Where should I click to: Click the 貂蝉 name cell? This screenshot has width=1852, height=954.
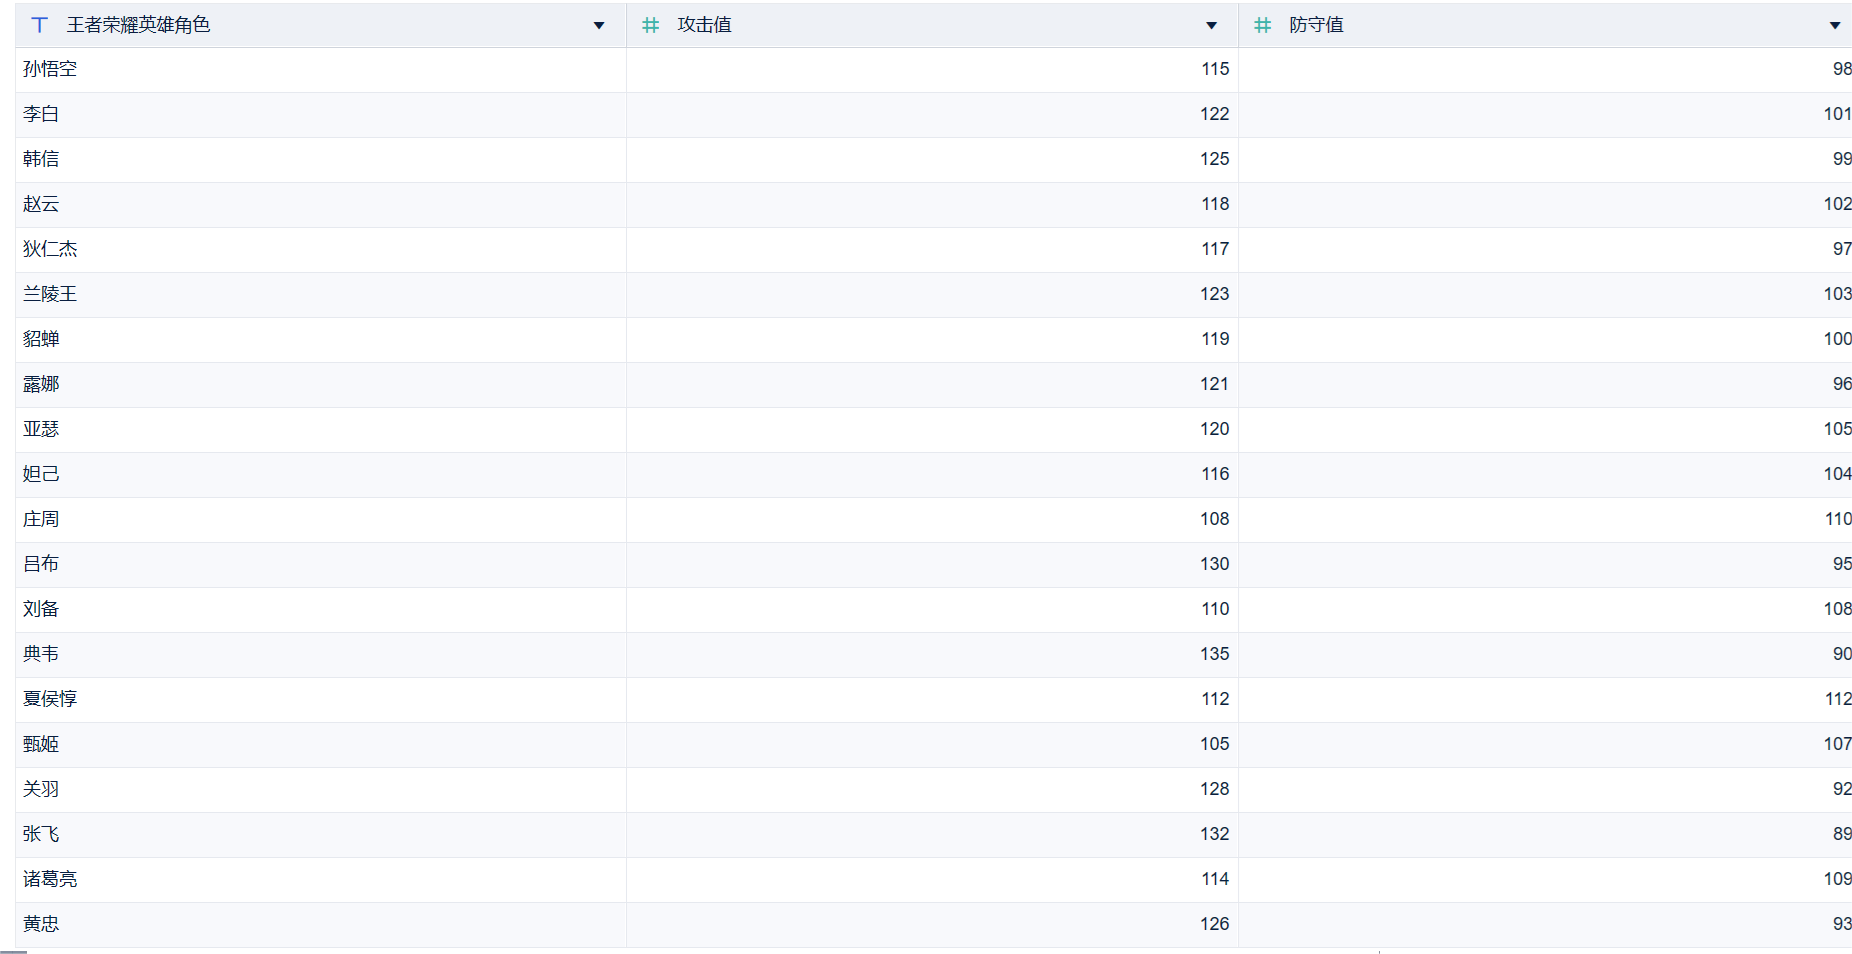click(x=321, y=339)
